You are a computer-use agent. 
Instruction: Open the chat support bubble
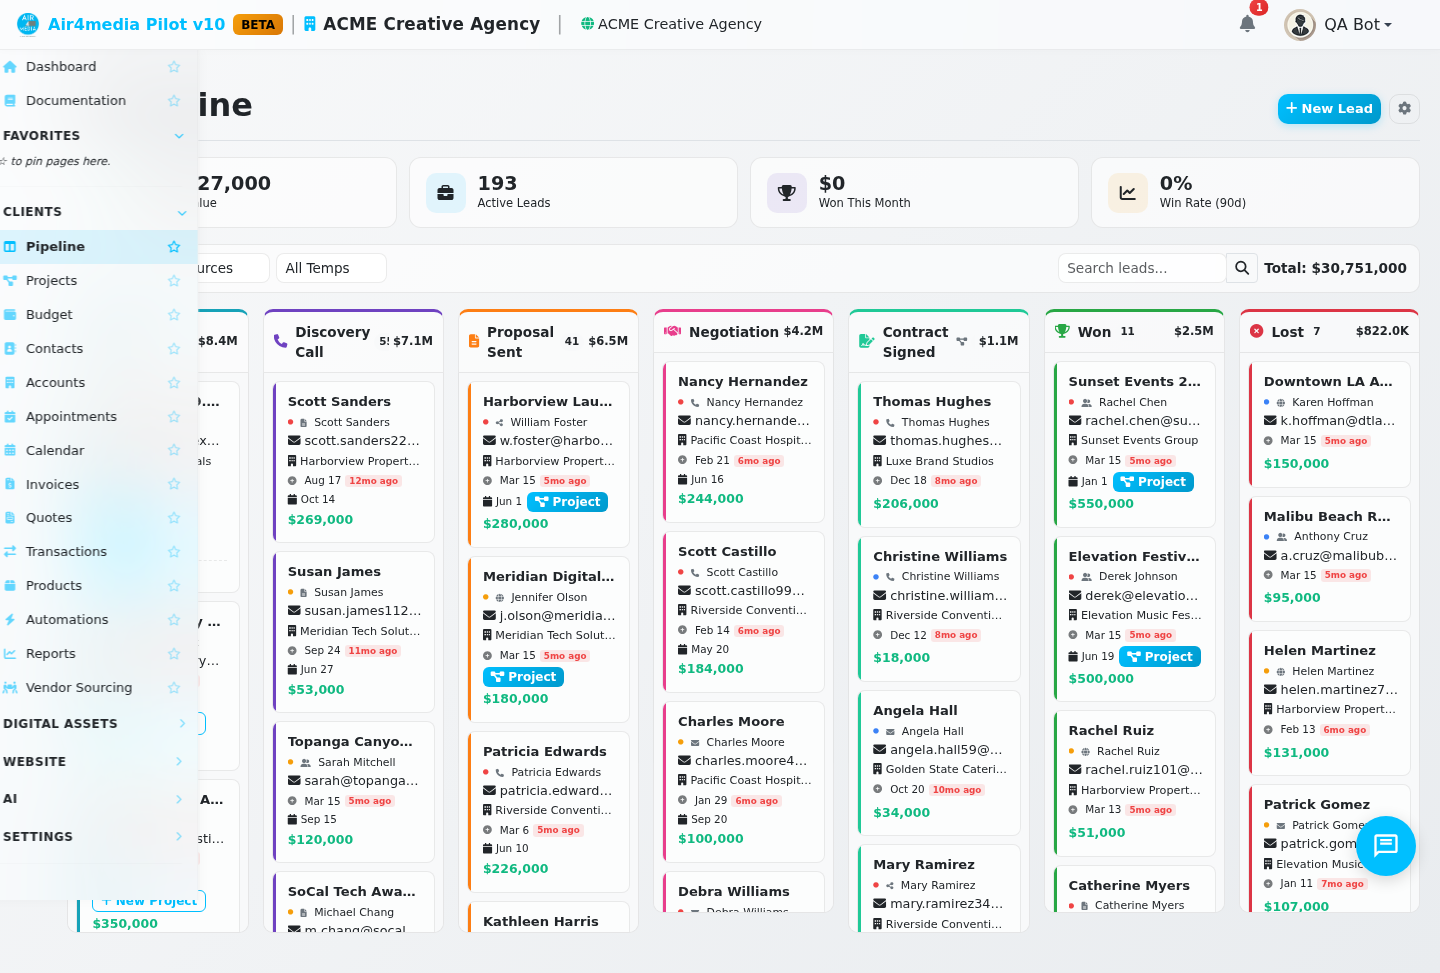[1385, 846]
